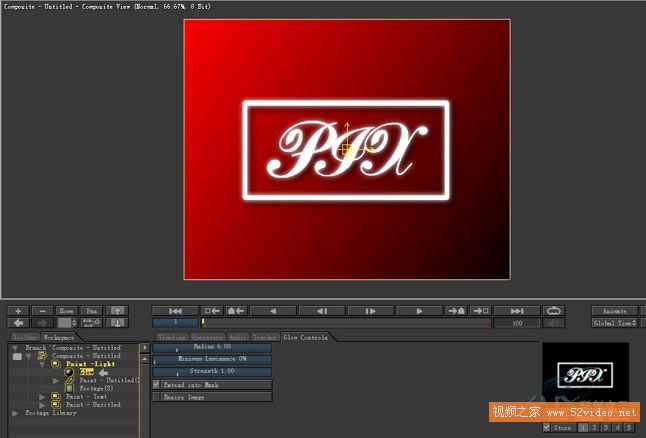Open the Global Time dropdown

click(x=615, y=323)
